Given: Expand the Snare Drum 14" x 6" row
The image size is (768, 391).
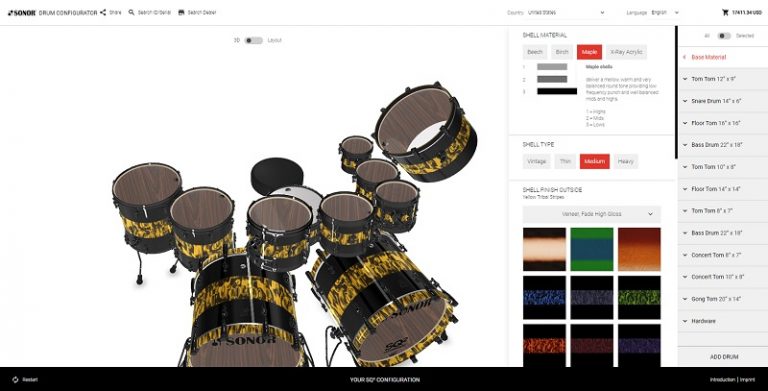Looking at the screenshot, I should (722, 101).
